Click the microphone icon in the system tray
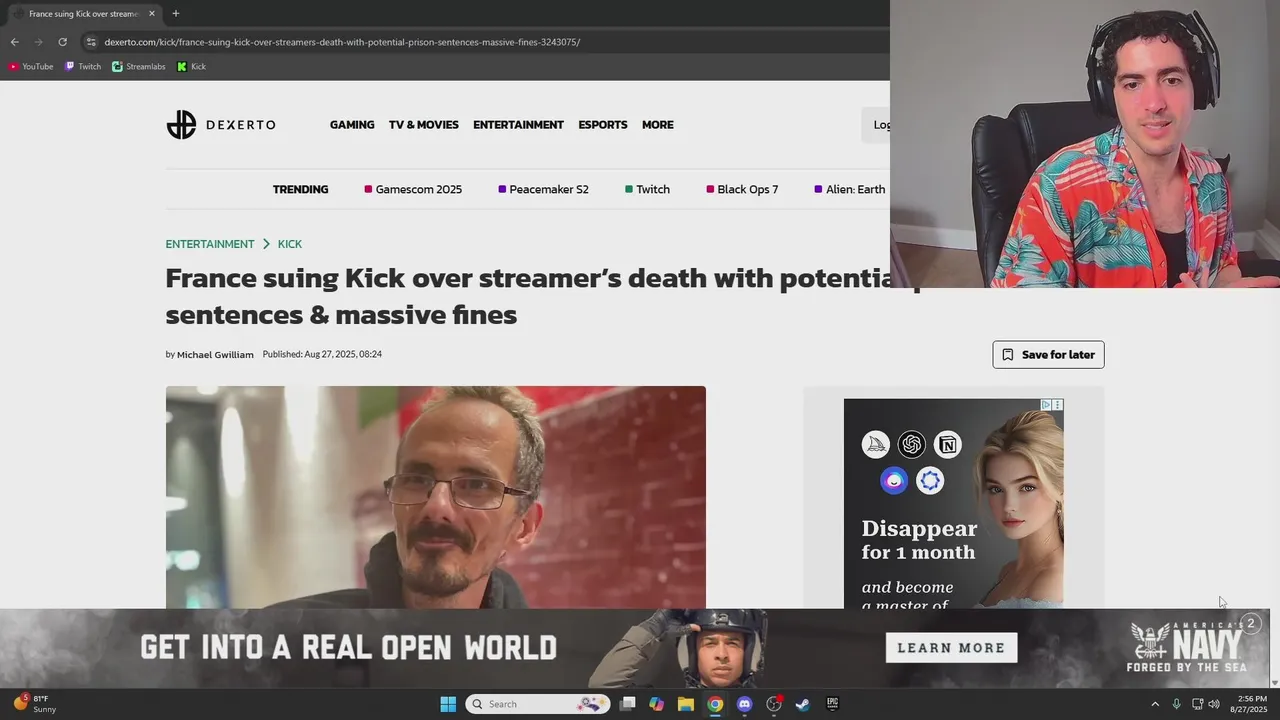This screenshot has width=1280, height=720. (1176, 704)
